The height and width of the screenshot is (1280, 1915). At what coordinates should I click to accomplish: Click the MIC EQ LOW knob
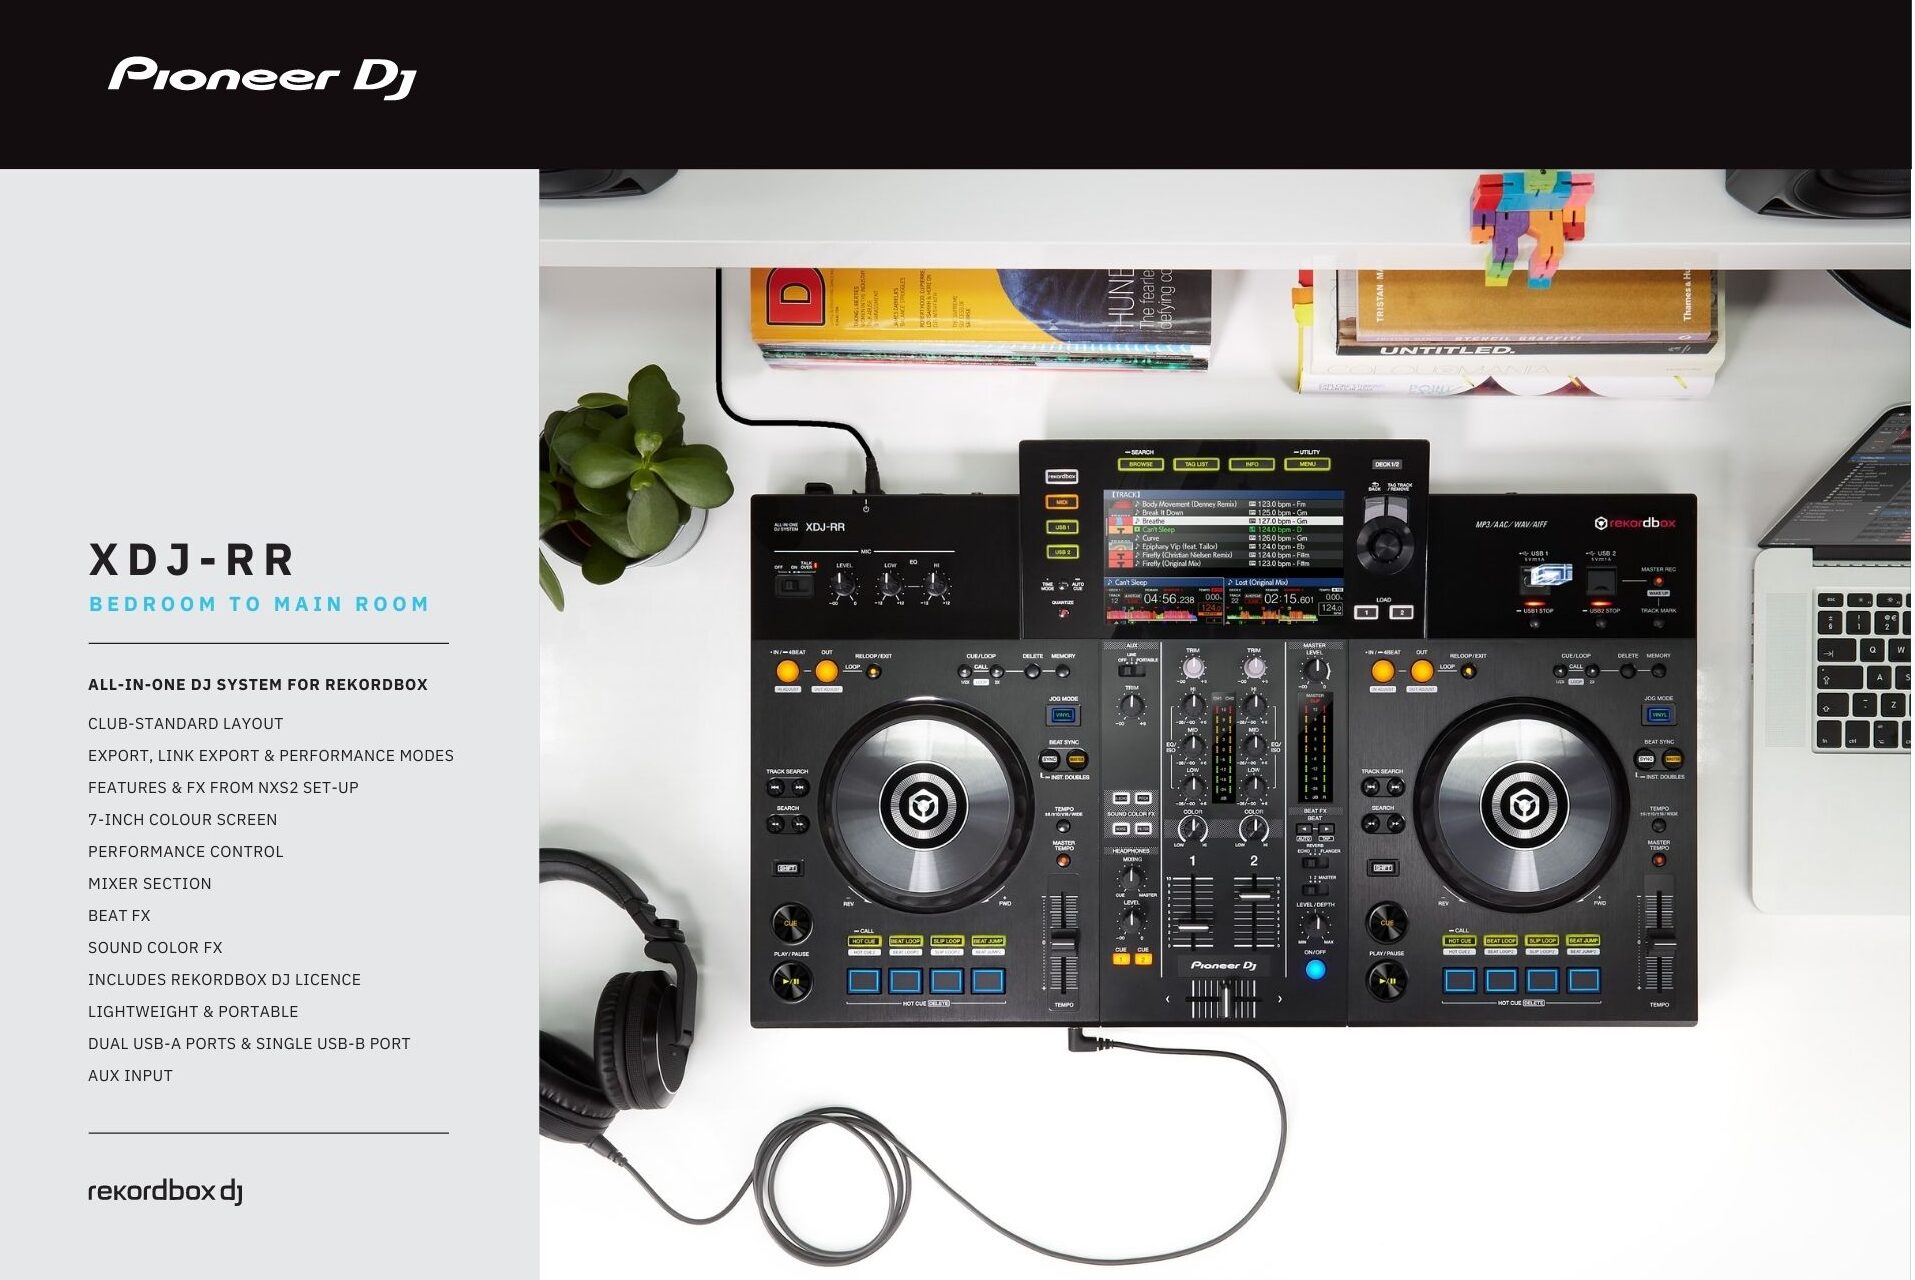coord(889,586)
